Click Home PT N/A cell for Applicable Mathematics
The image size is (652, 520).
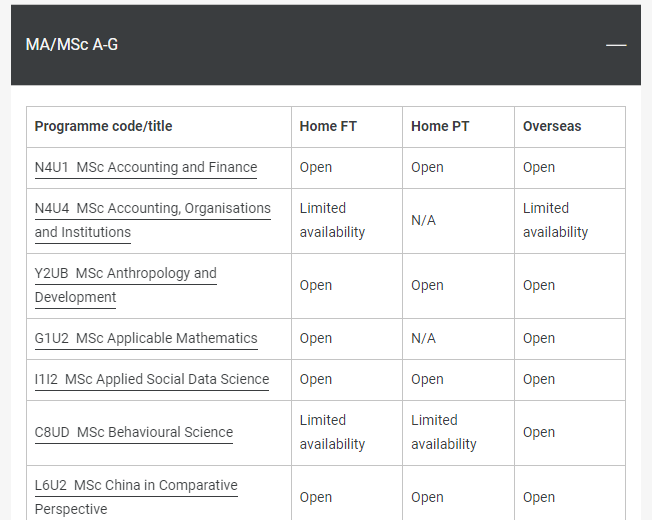(x=423, y=339)
